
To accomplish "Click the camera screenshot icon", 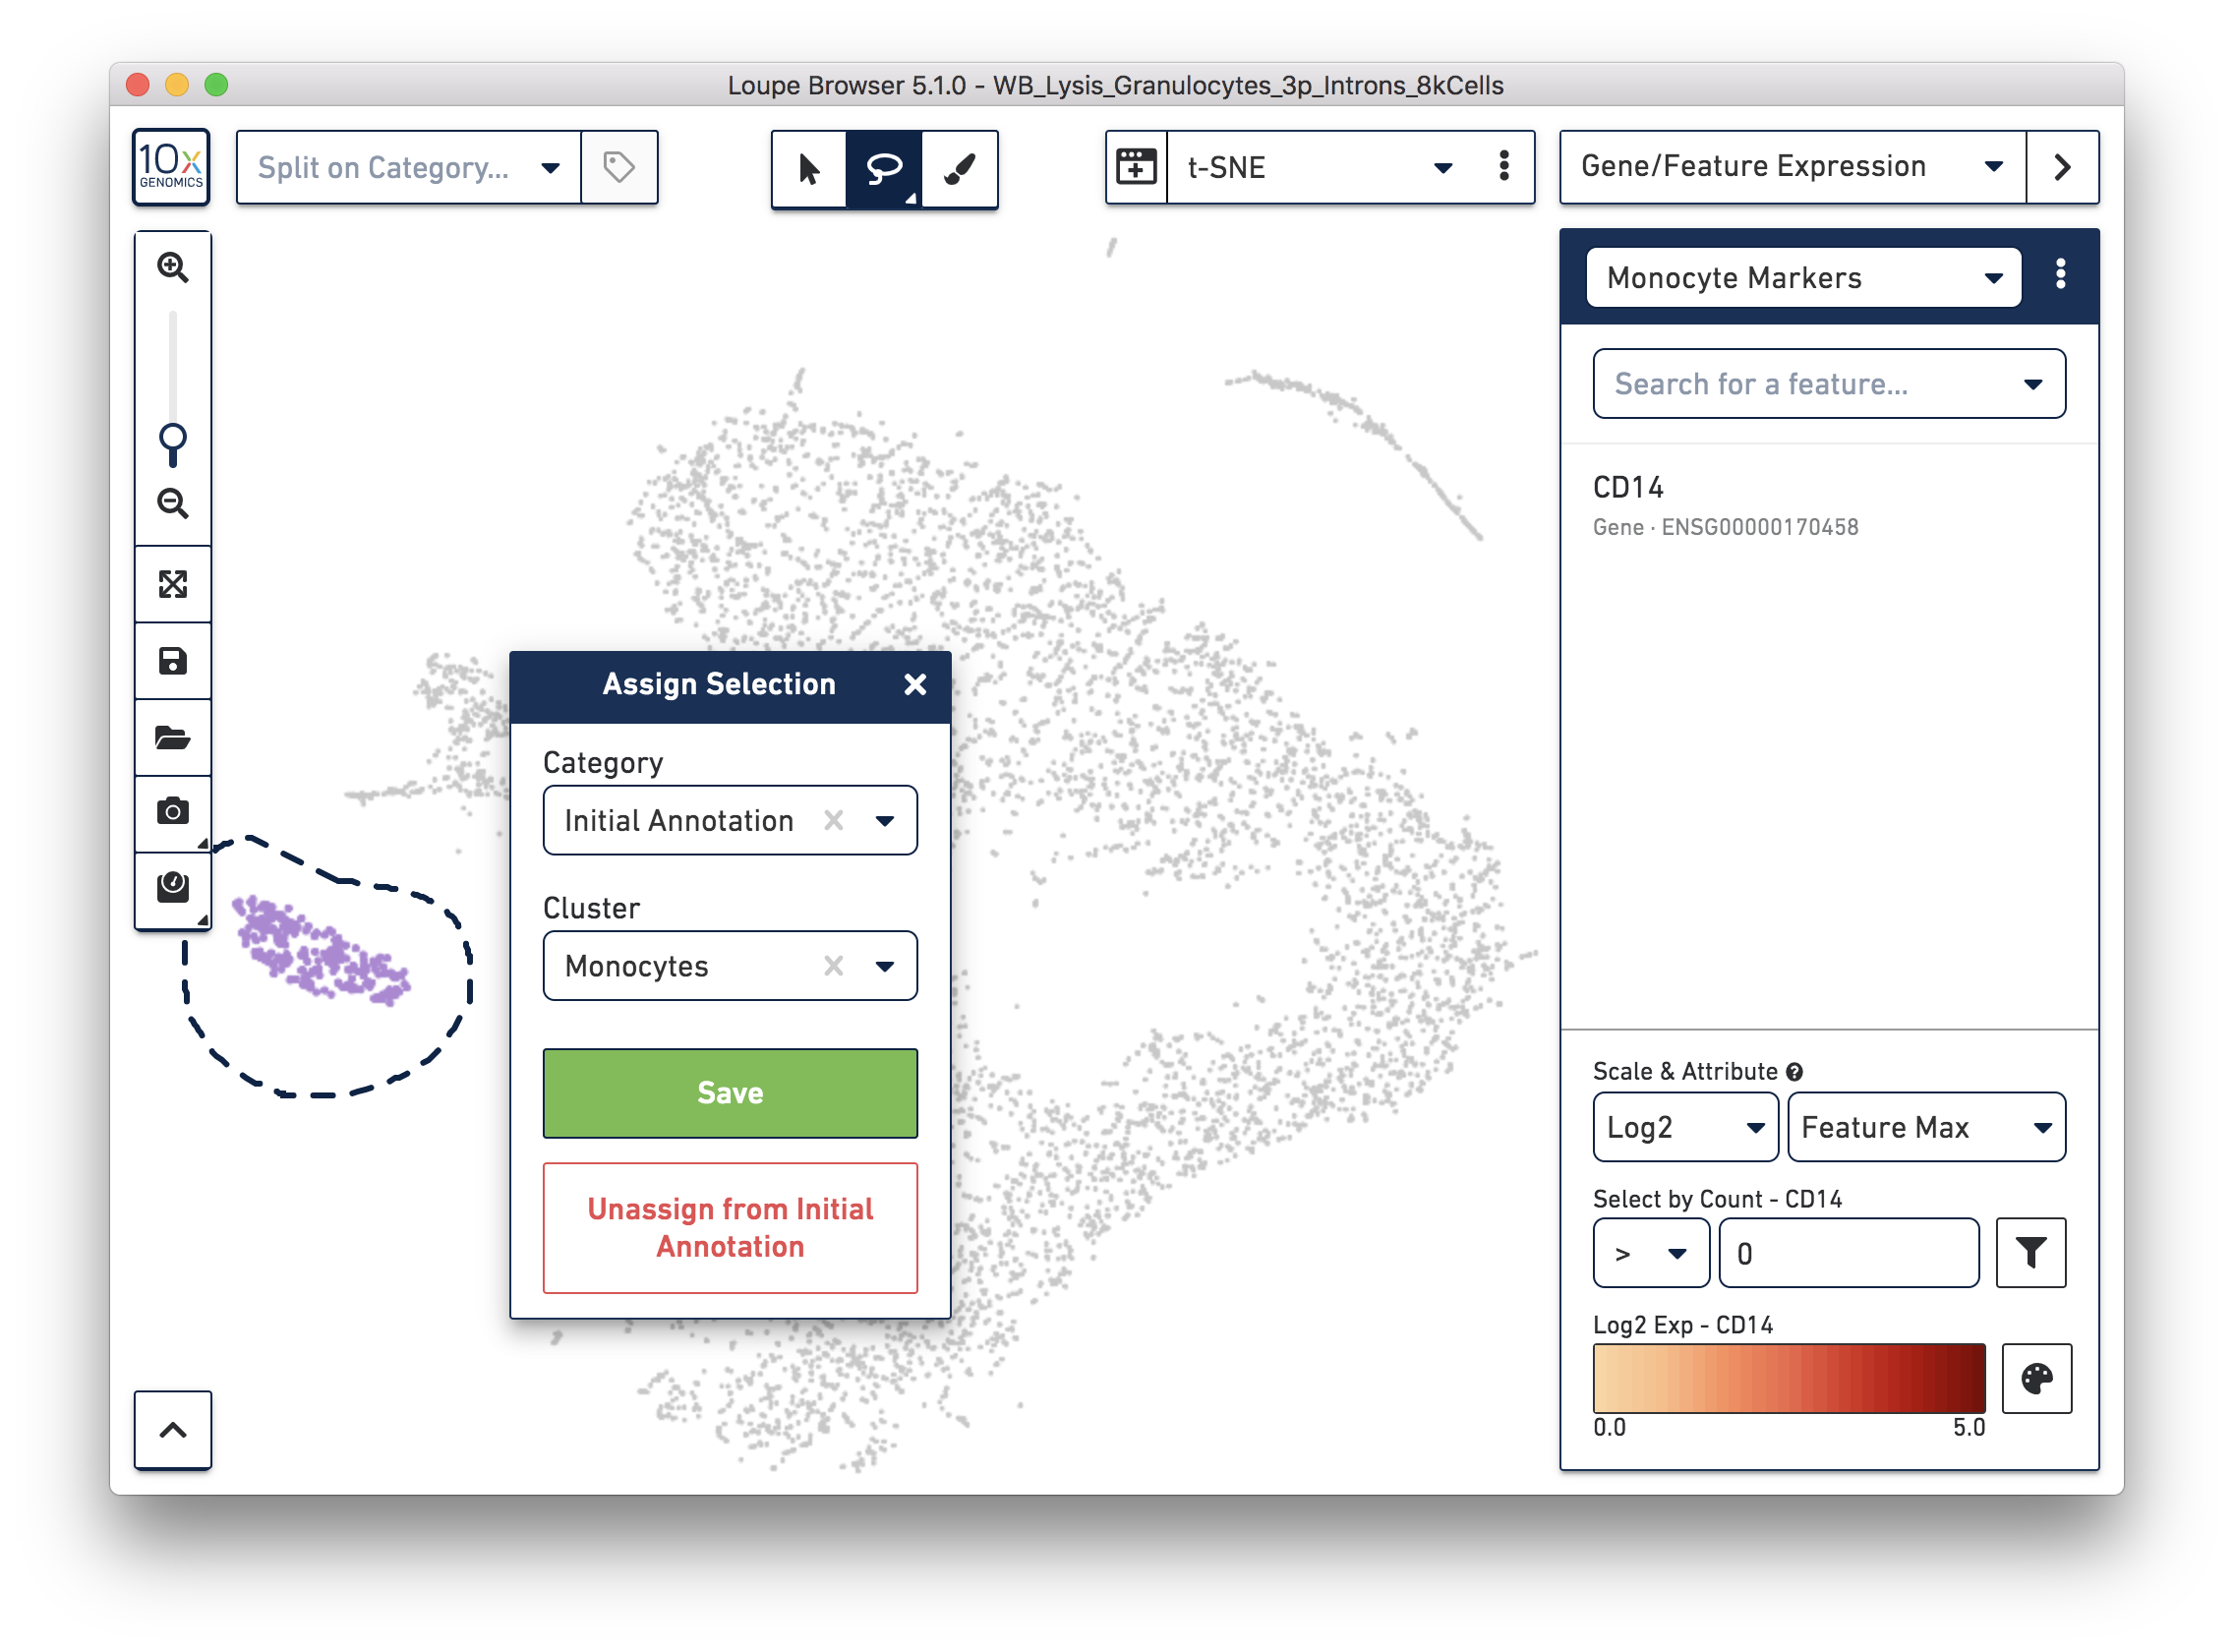I will coord(173,812).
